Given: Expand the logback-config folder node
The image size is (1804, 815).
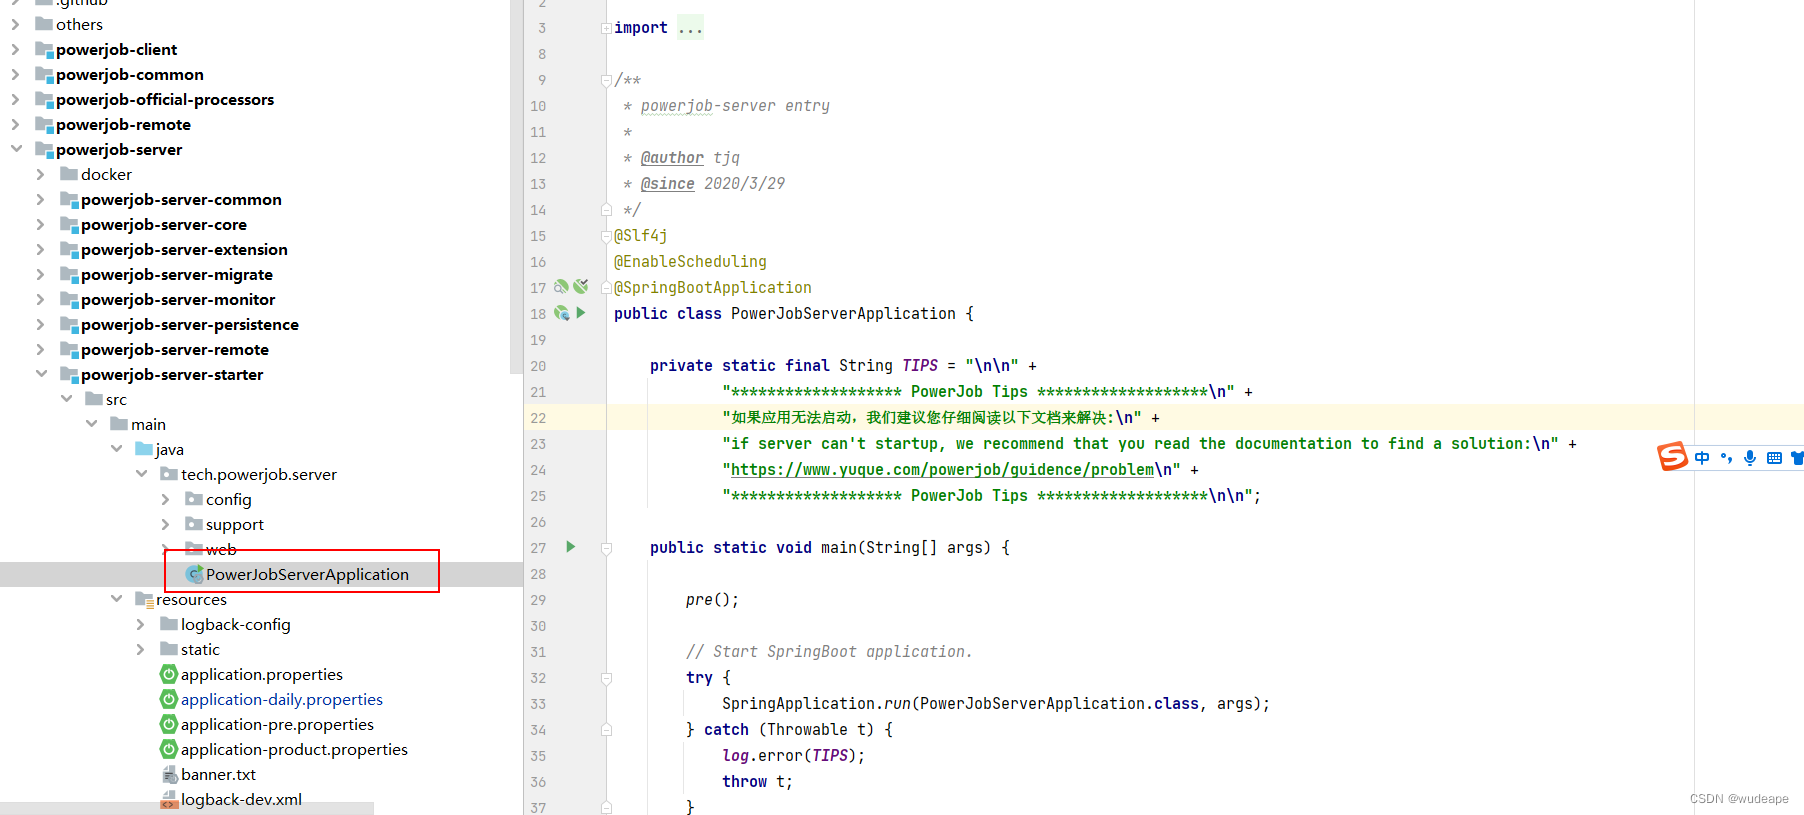Looking at the screenshot, I should pyautogui.click(x=141, y=624).
